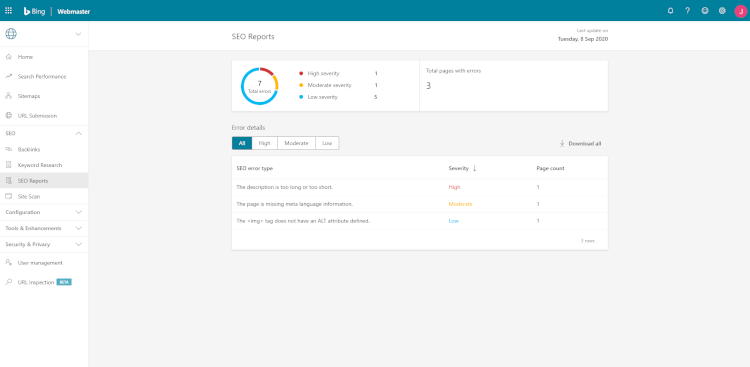Click the '3 rows' table footer text
The height and width of the screenshot is (367, 750).
pos(587,241)
